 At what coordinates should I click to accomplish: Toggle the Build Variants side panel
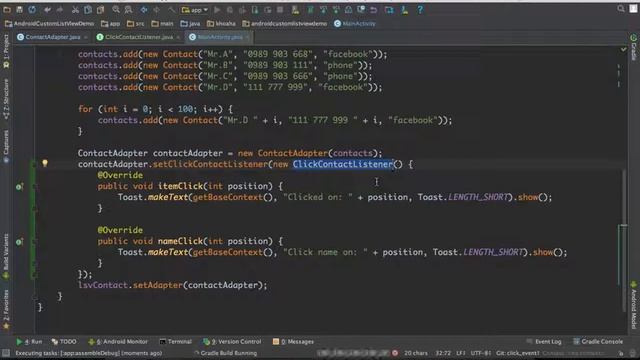(x=6, y=256)
